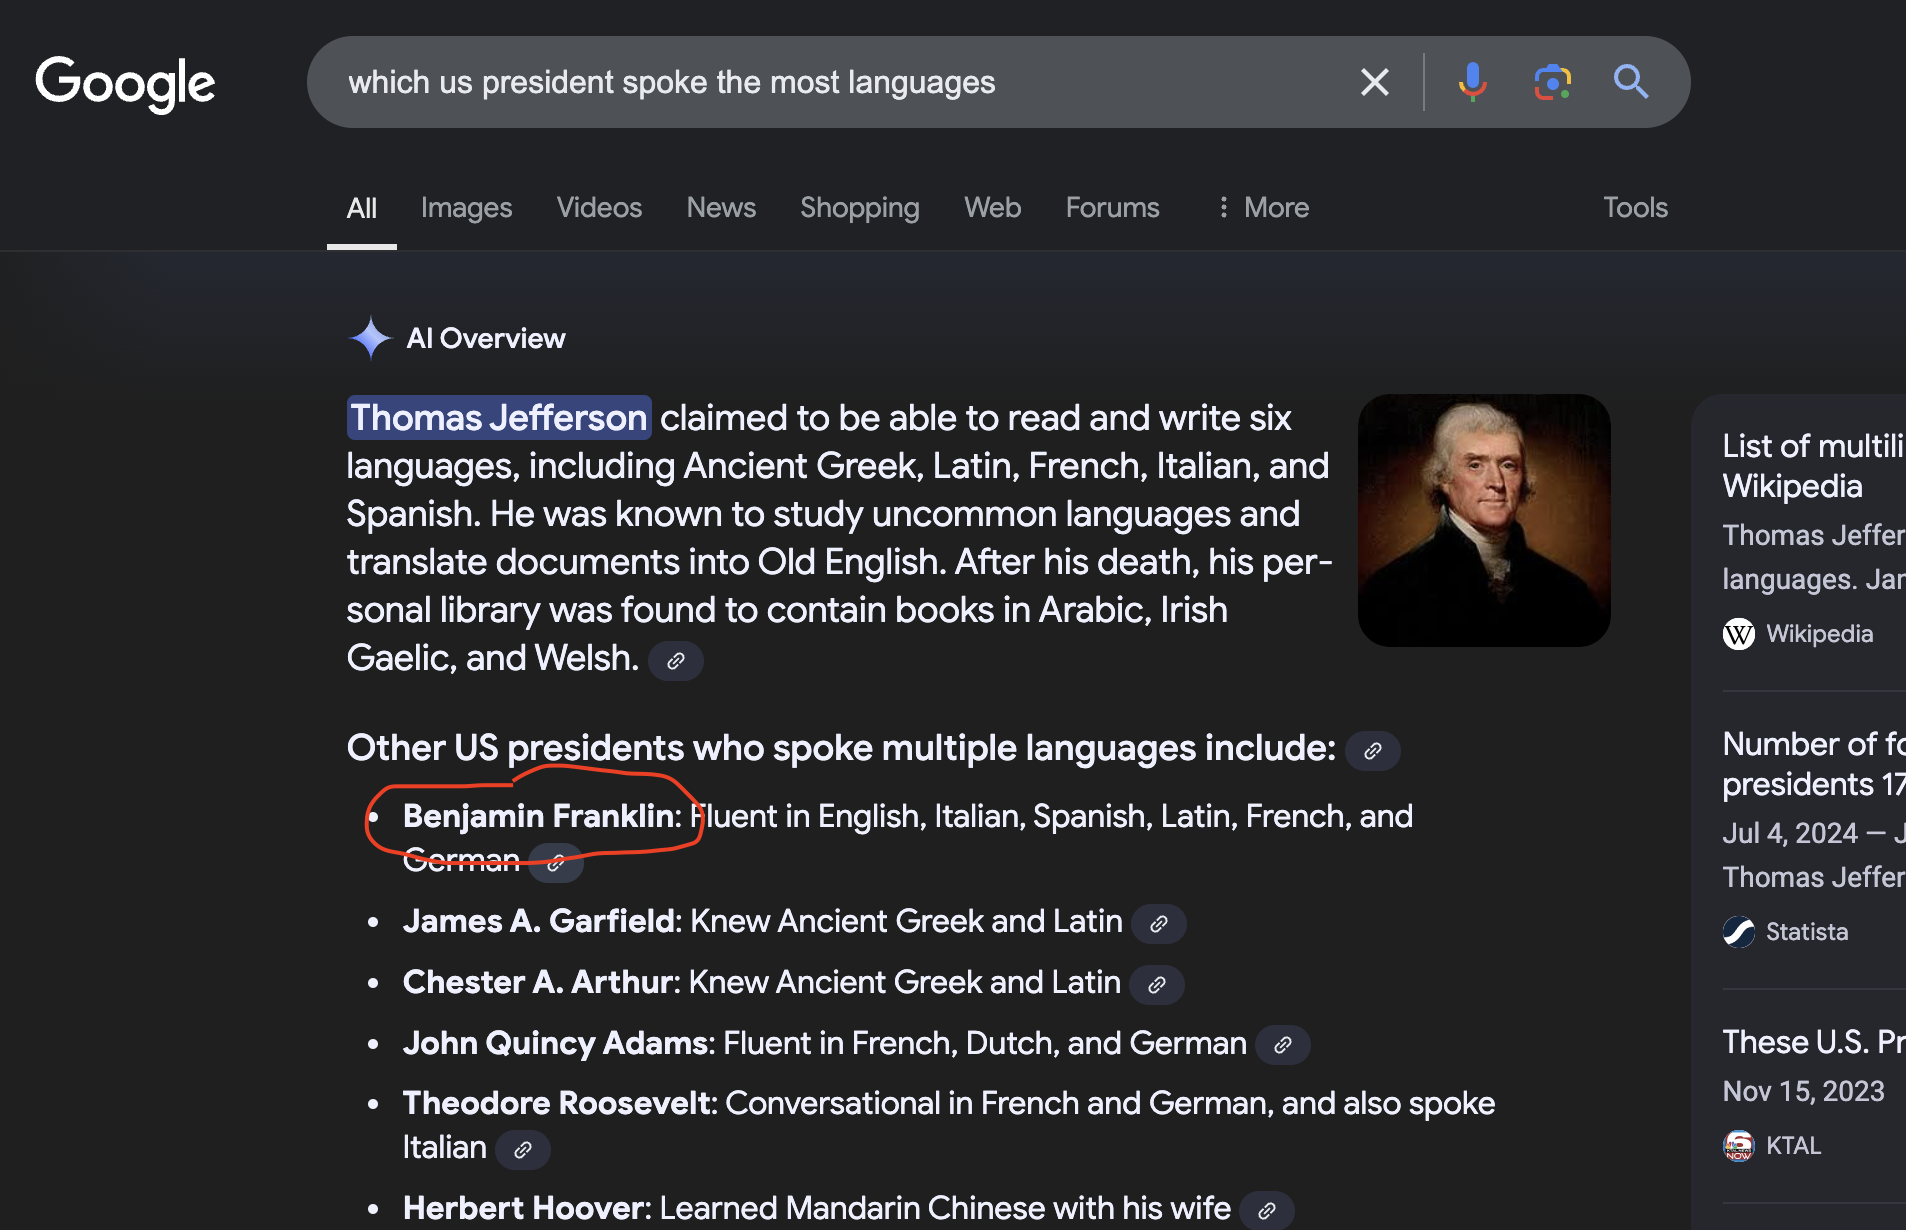Open the search Tools options
This screenshot has width=1906, height=1230.
1636,207
